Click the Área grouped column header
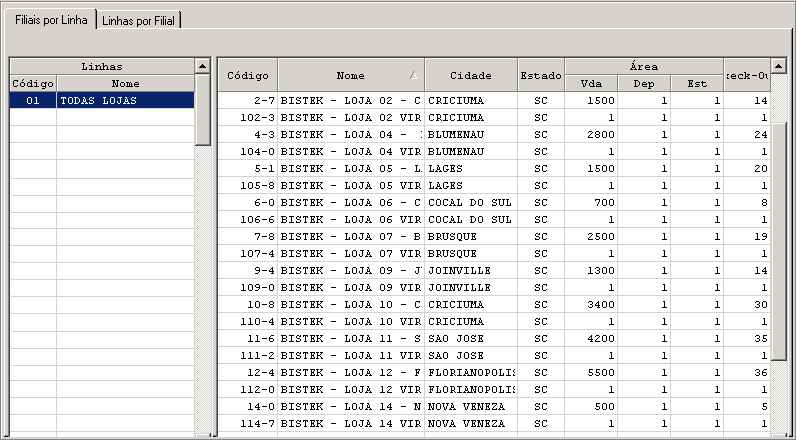The image size is (797, 441). (644, 67)
